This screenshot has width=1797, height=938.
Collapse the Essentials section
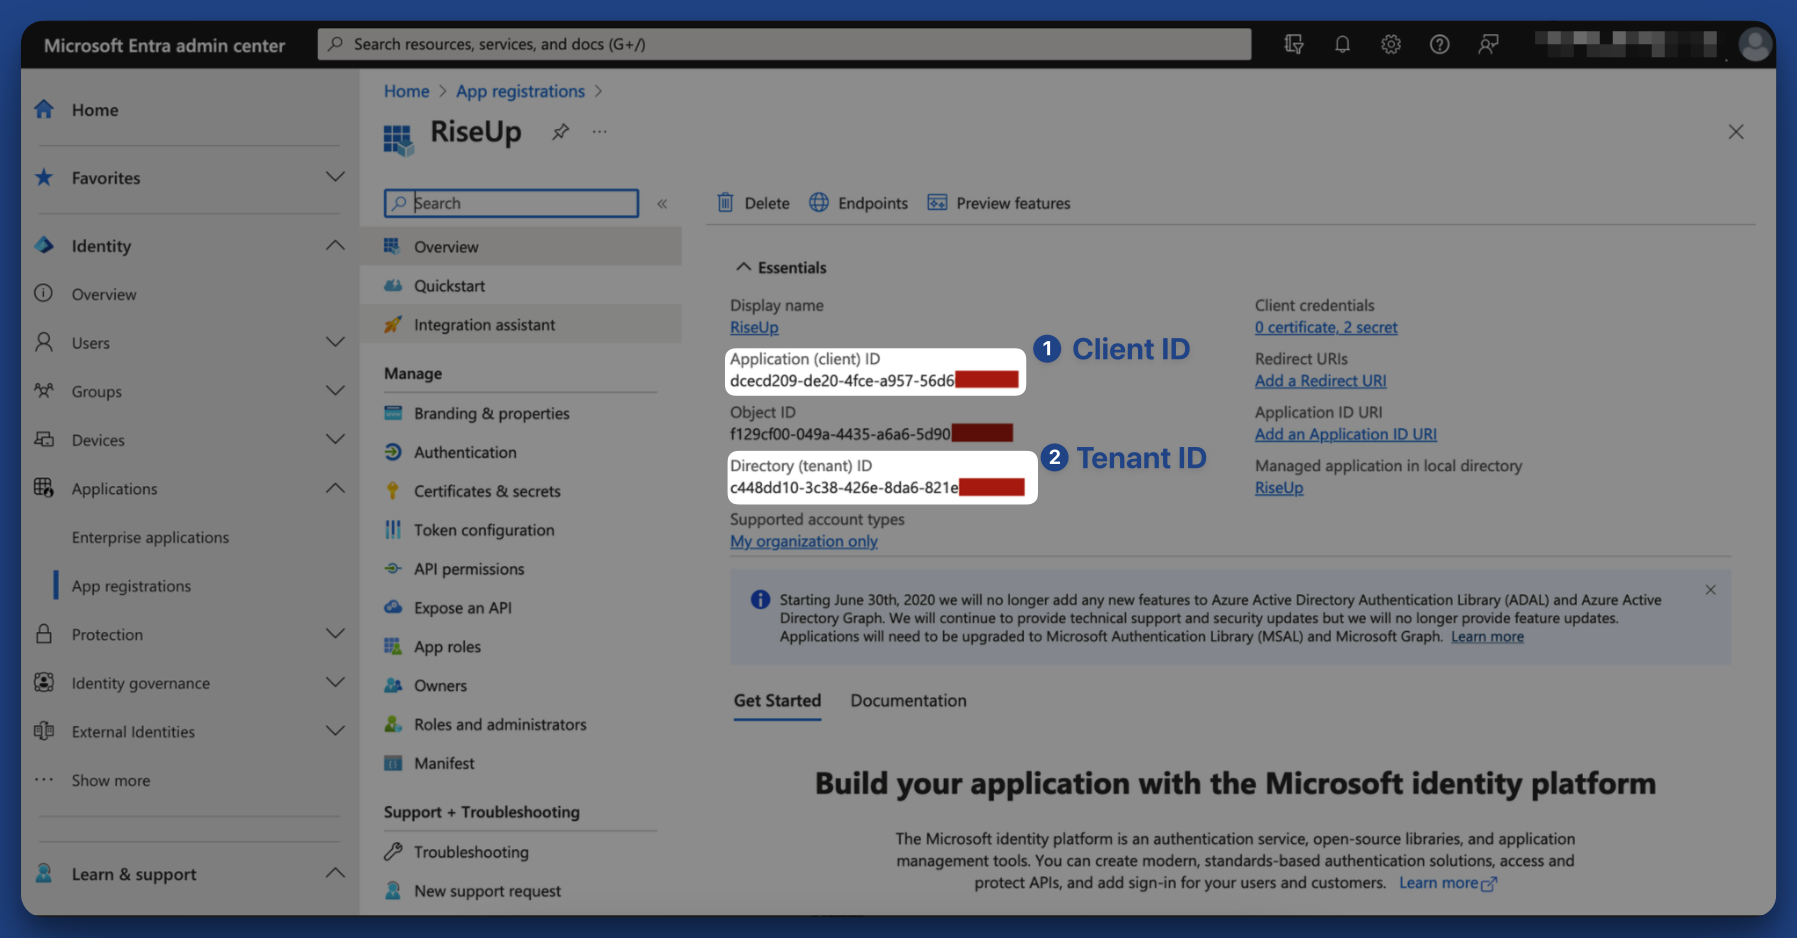point(744,267)
